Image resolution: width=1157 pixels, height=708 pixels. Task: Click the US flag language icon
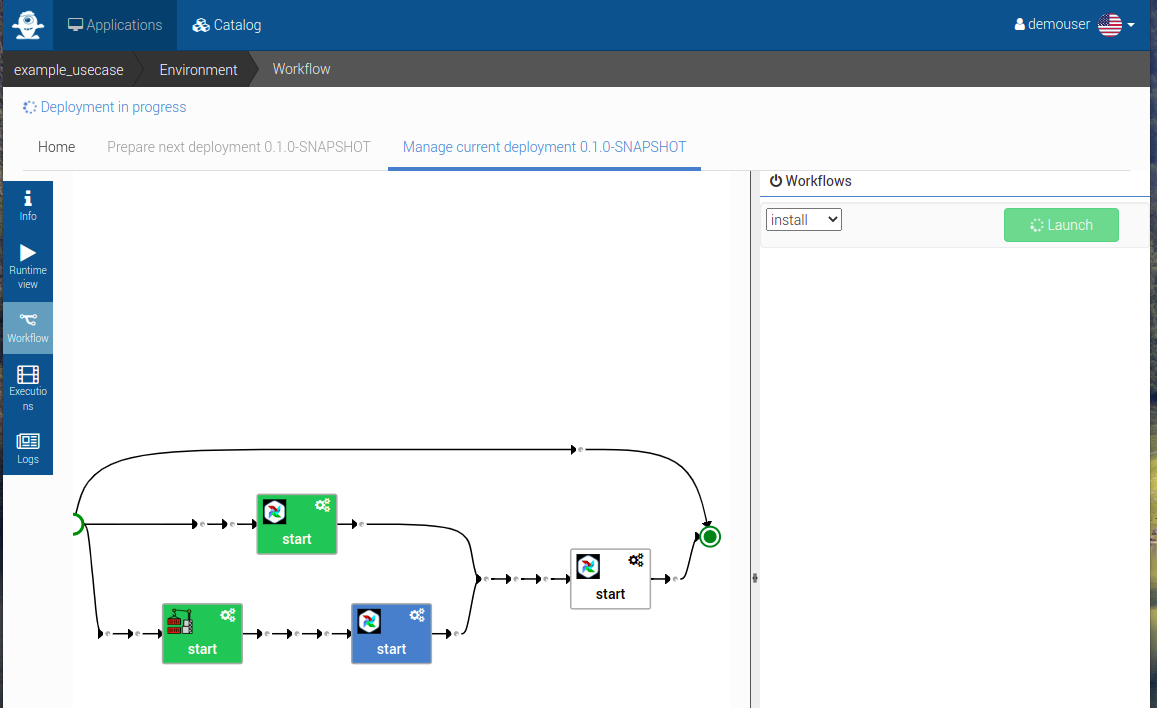pyautogui.click(x=1110, y=24)
